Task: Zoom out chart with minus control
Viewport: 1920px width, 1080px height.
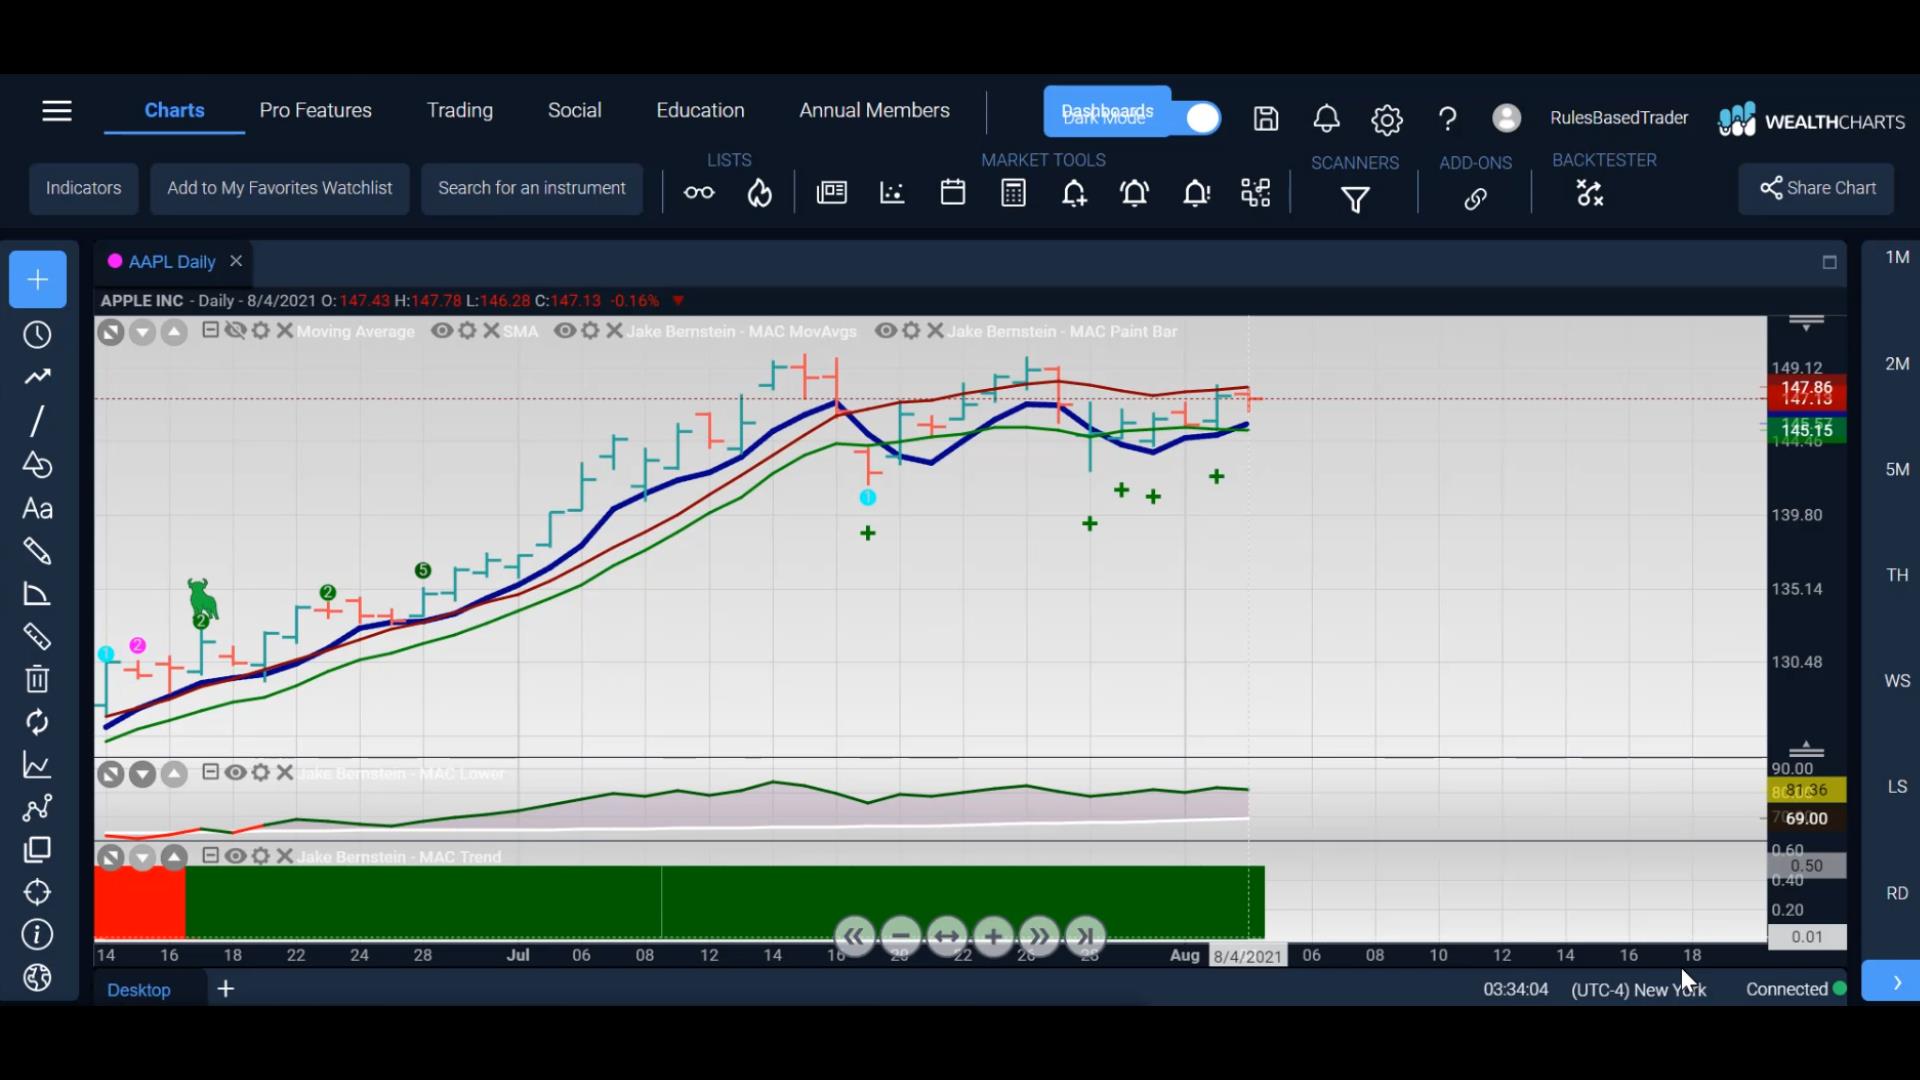Action: click(x=901, y=937)
